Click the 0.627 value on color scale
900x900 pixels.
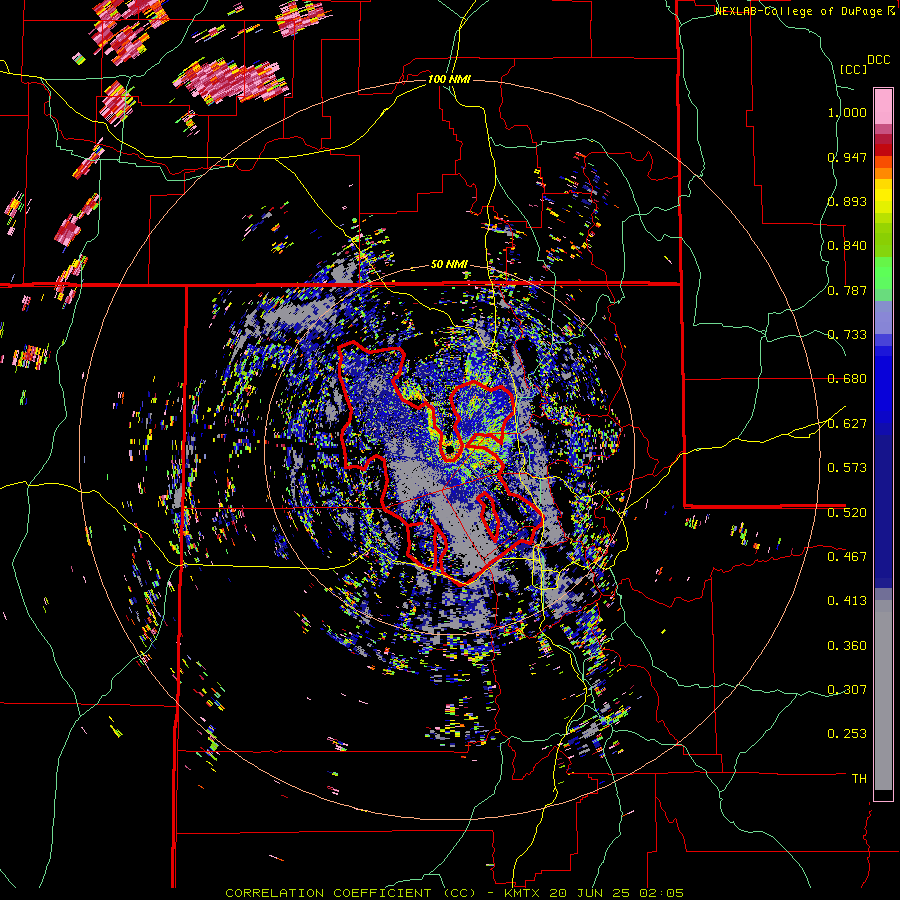pyautogui.click(x=847, y=424)
